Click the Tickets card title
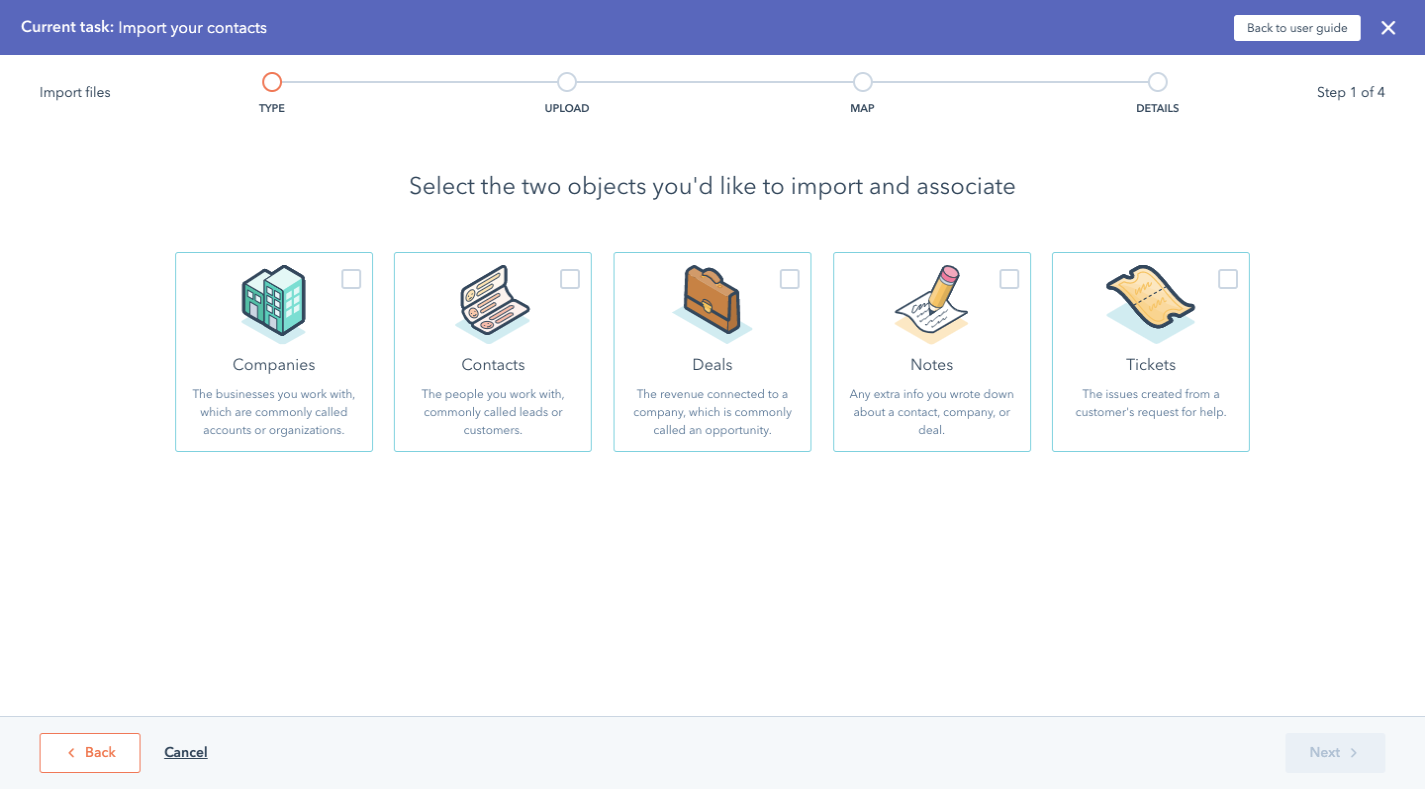Screen dimensions: 1425x789 (1151, 365)
